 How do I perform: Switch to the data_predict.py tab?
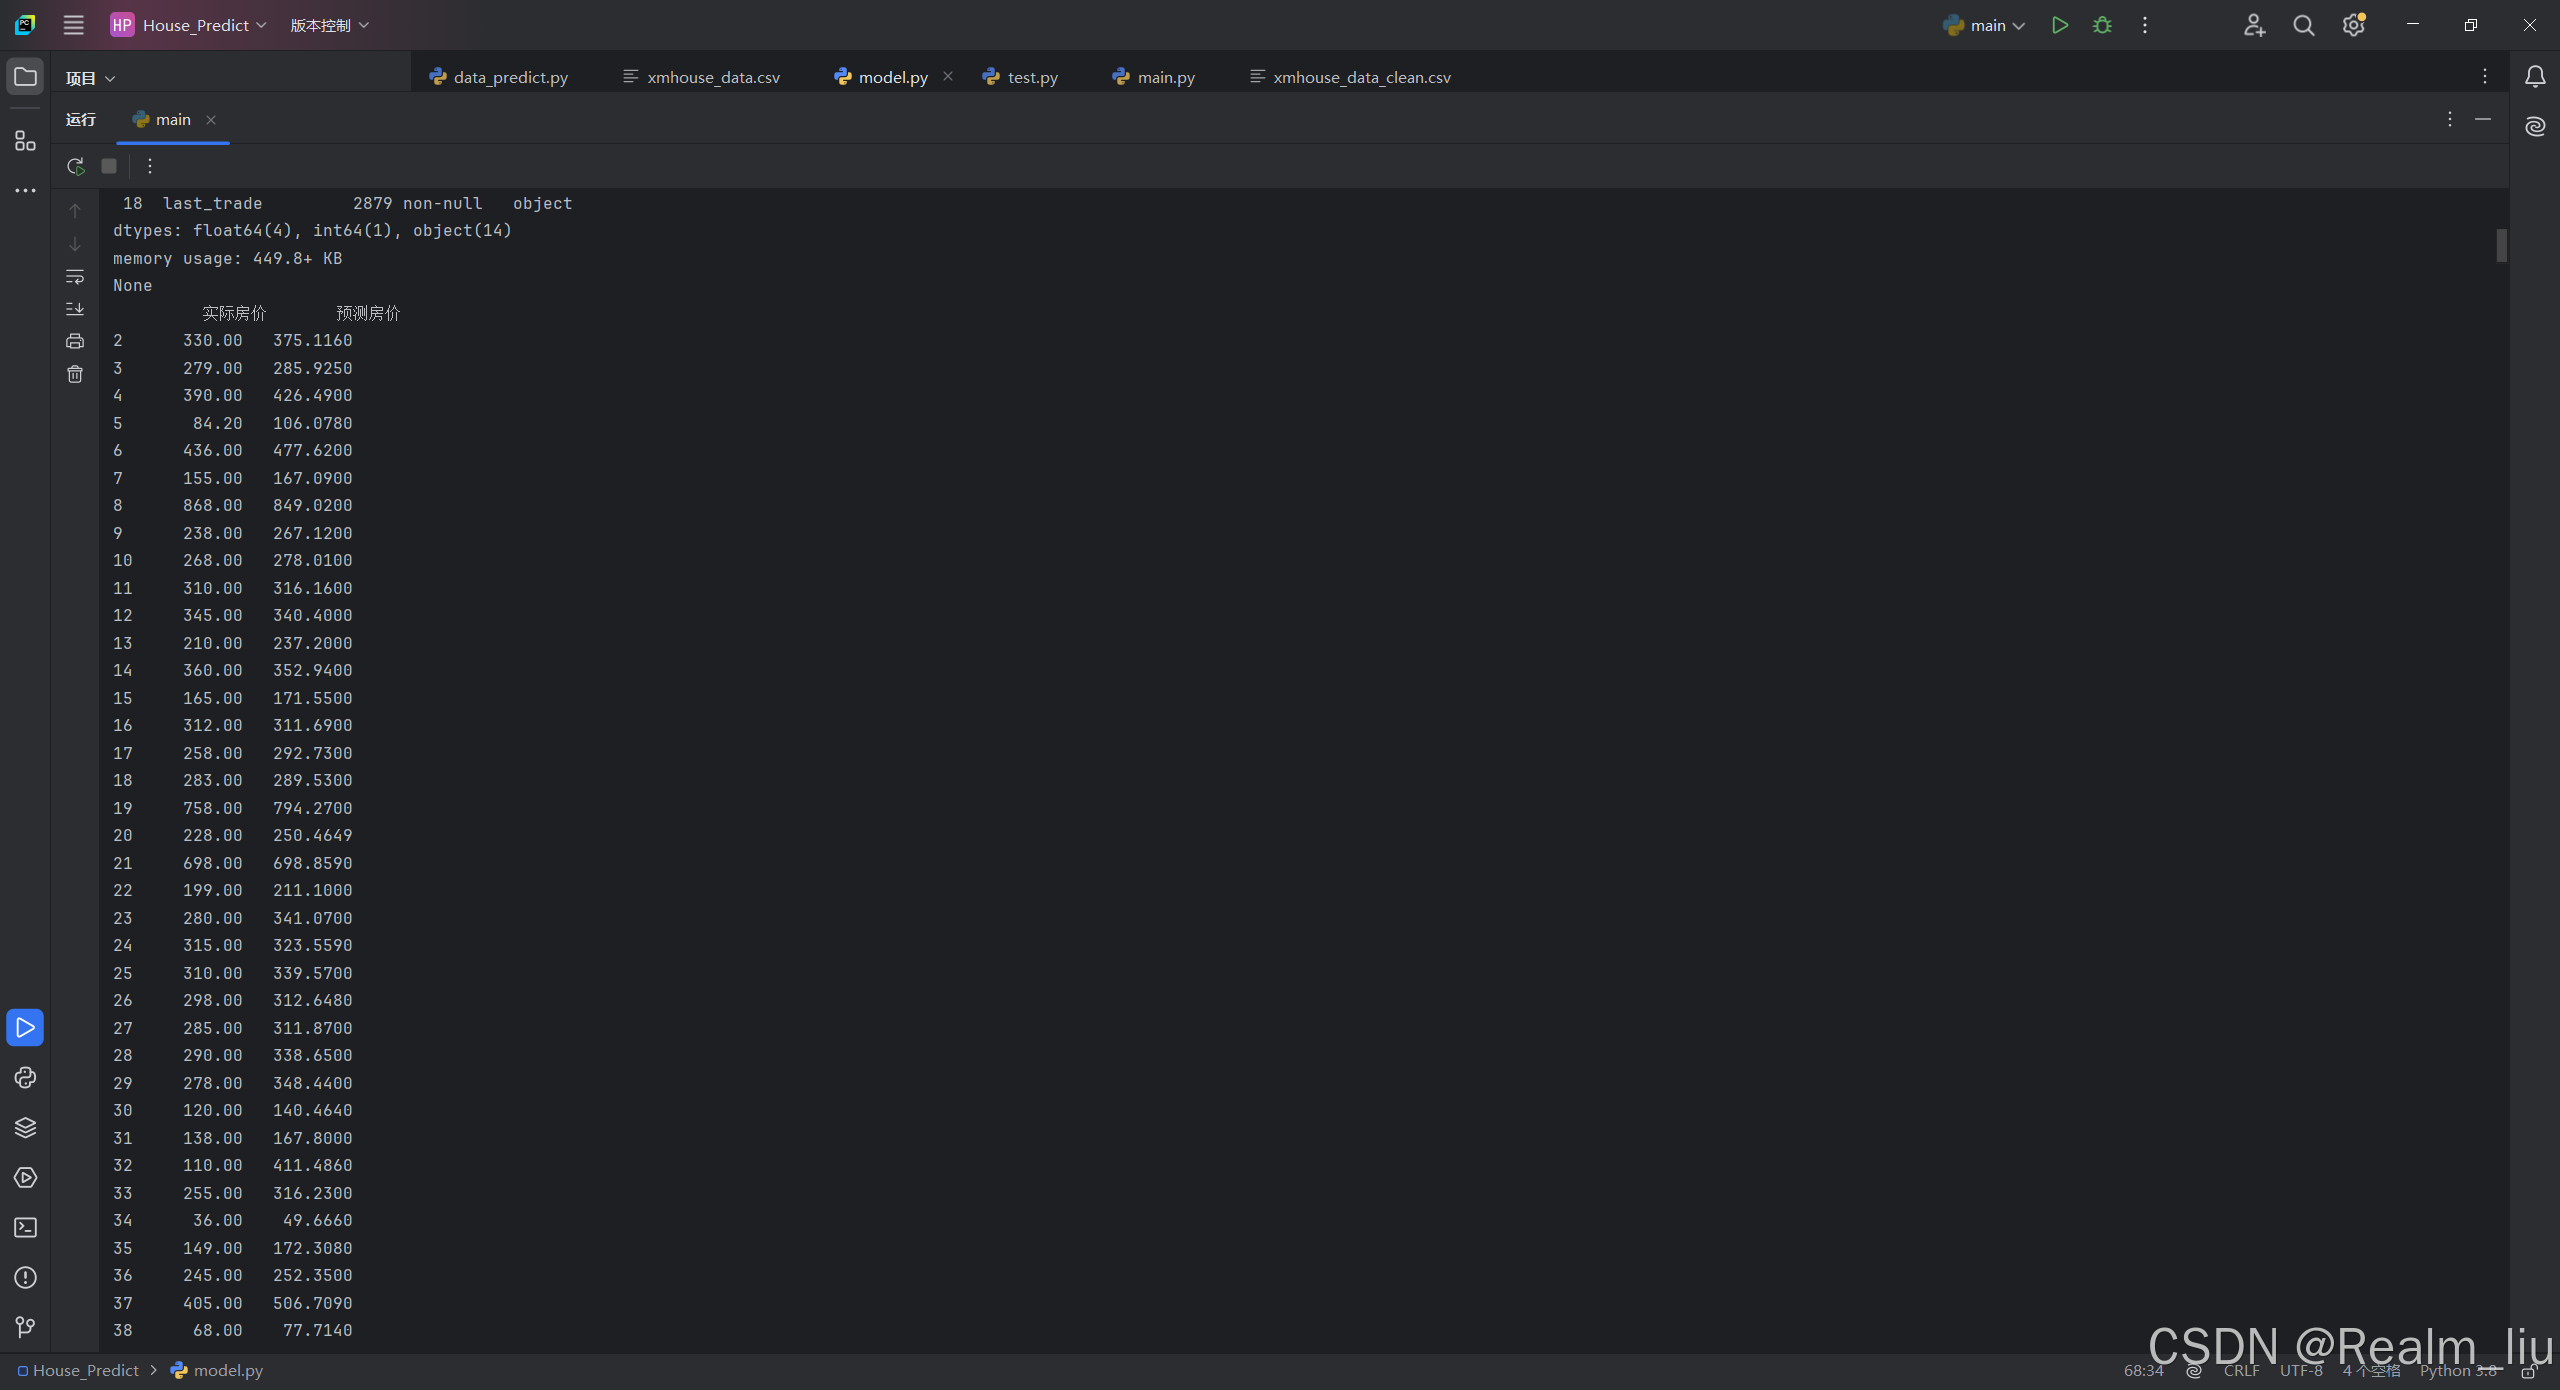coord(510,77)
